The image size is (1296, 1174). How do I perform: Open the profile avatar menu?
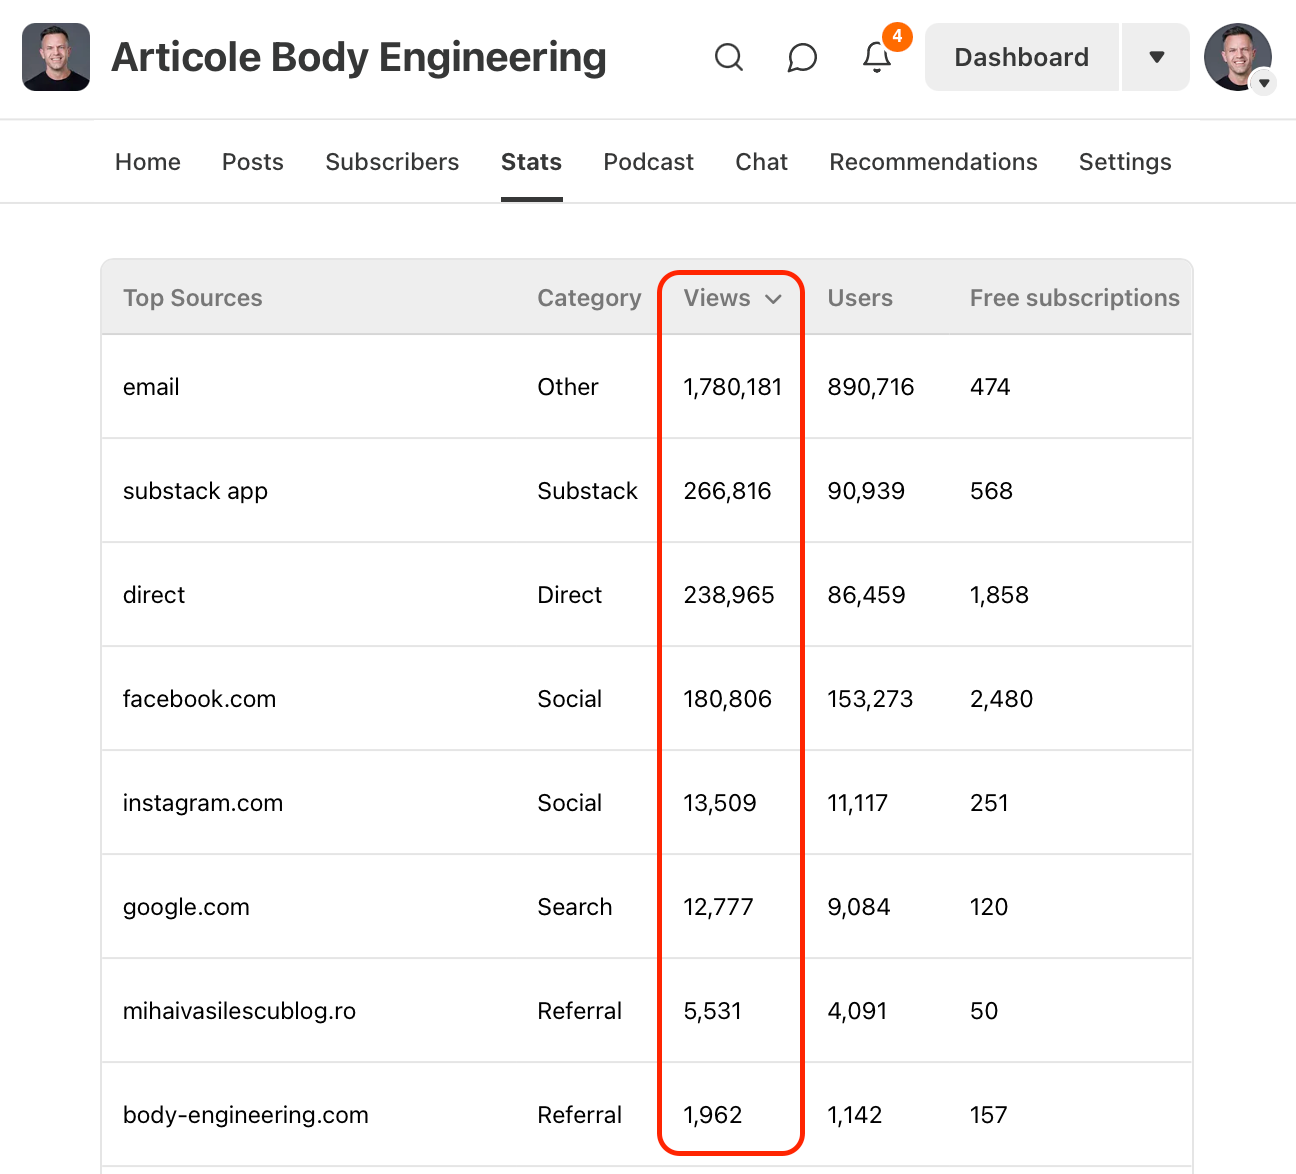click(x=1238, y=57)
